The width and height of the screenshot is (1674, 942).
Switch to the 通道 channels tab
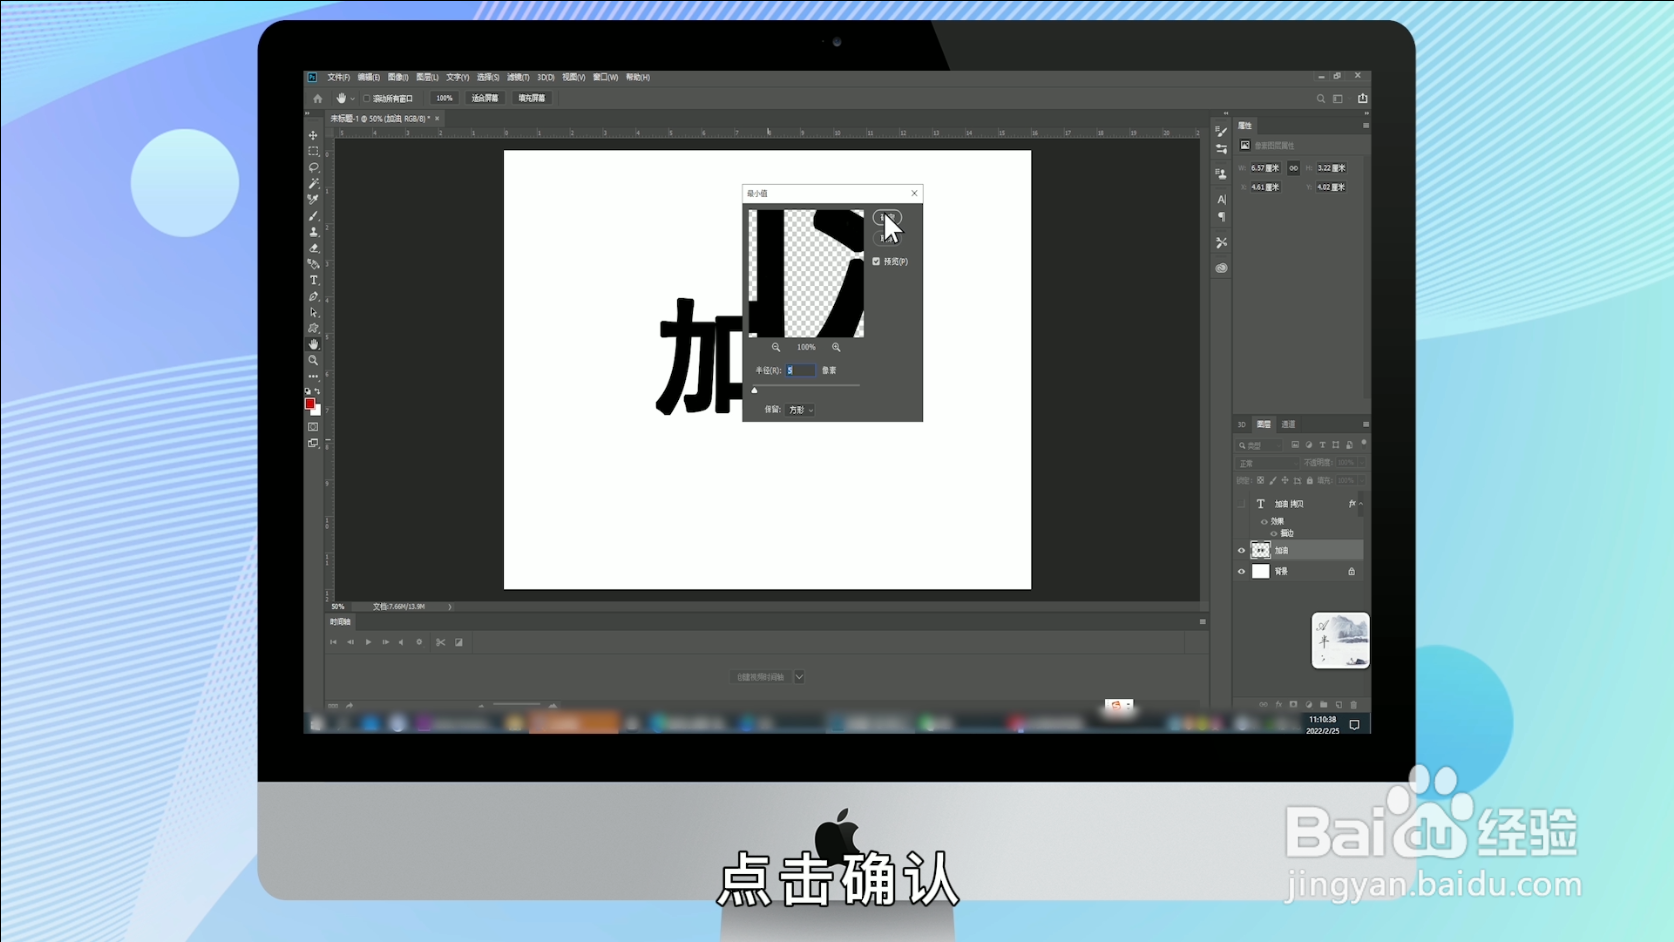(1288, 424)
